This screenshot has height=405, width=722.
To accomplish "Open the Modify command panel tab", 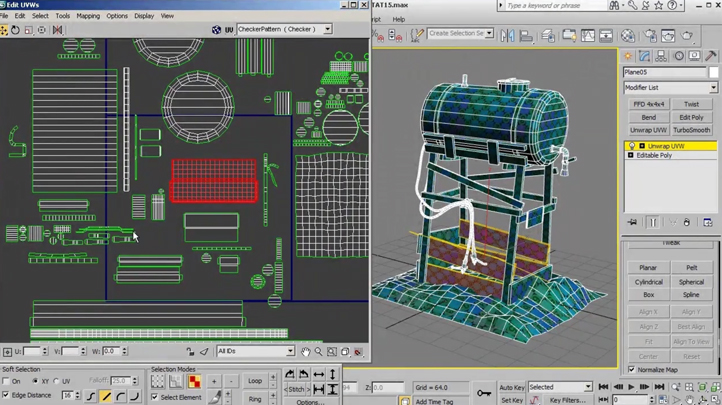I will pyautogui.click(x=644, y=56).
